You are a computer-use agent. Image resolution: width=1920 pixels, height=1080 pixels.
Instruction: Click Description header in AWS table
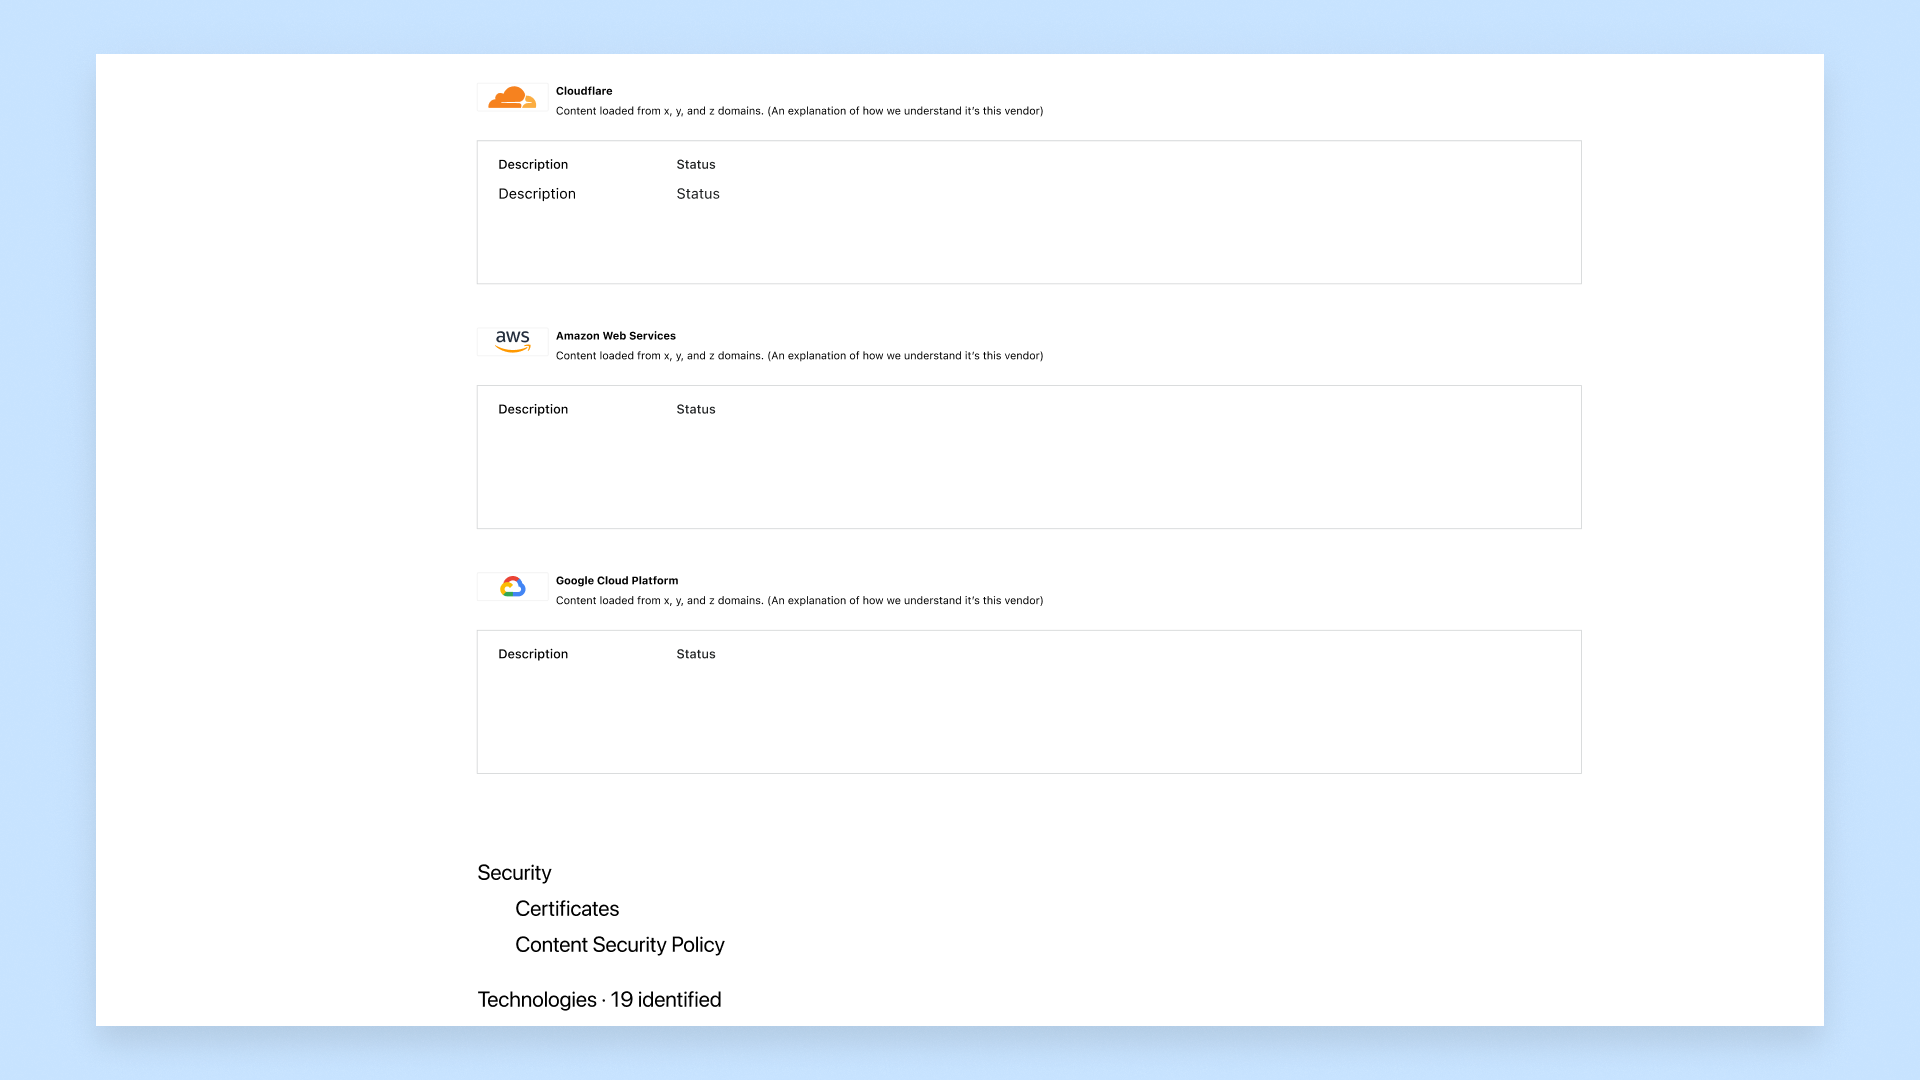pyautogui.click(x=532, y=410)
